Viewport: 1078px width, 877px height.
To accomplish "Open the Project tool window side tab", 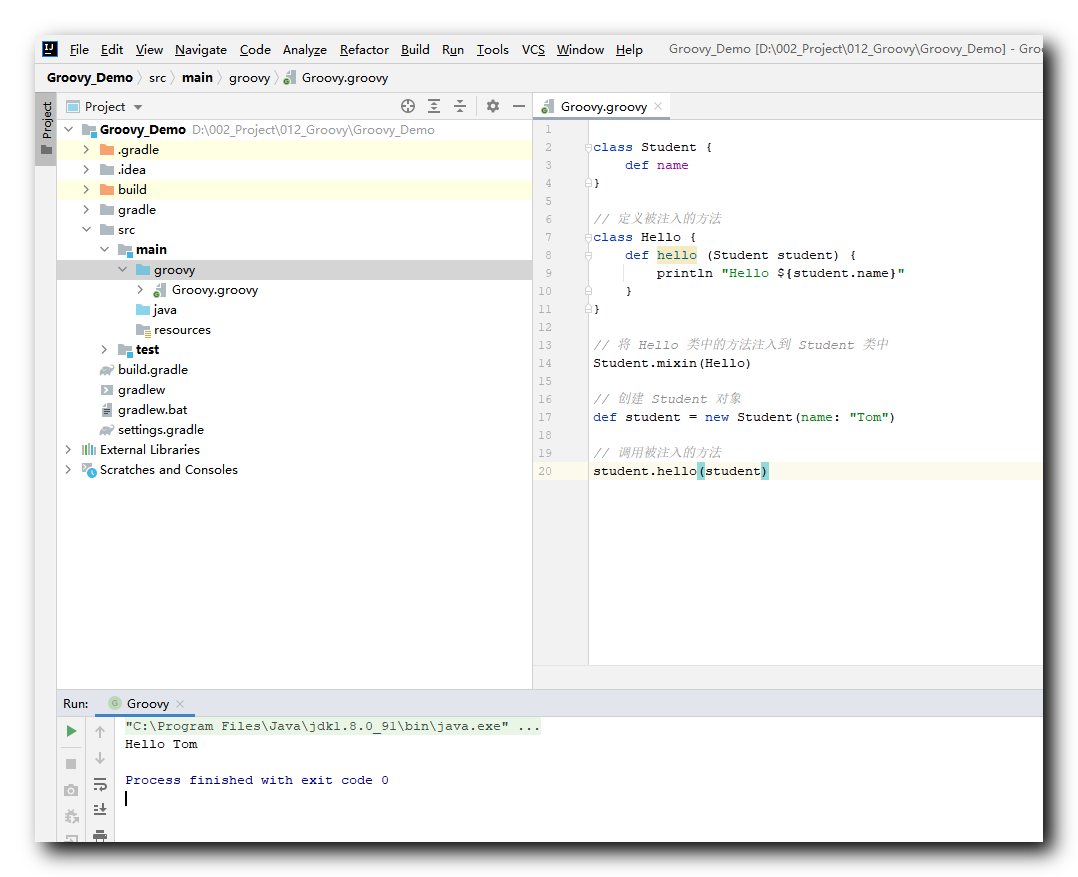I will point(46,129).
